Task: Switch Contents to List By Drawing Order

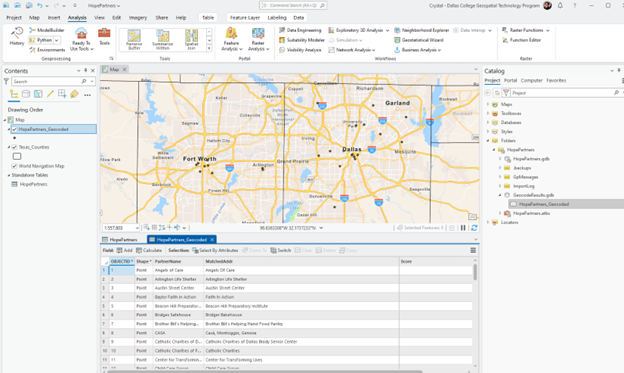Action: coord(14,94)
